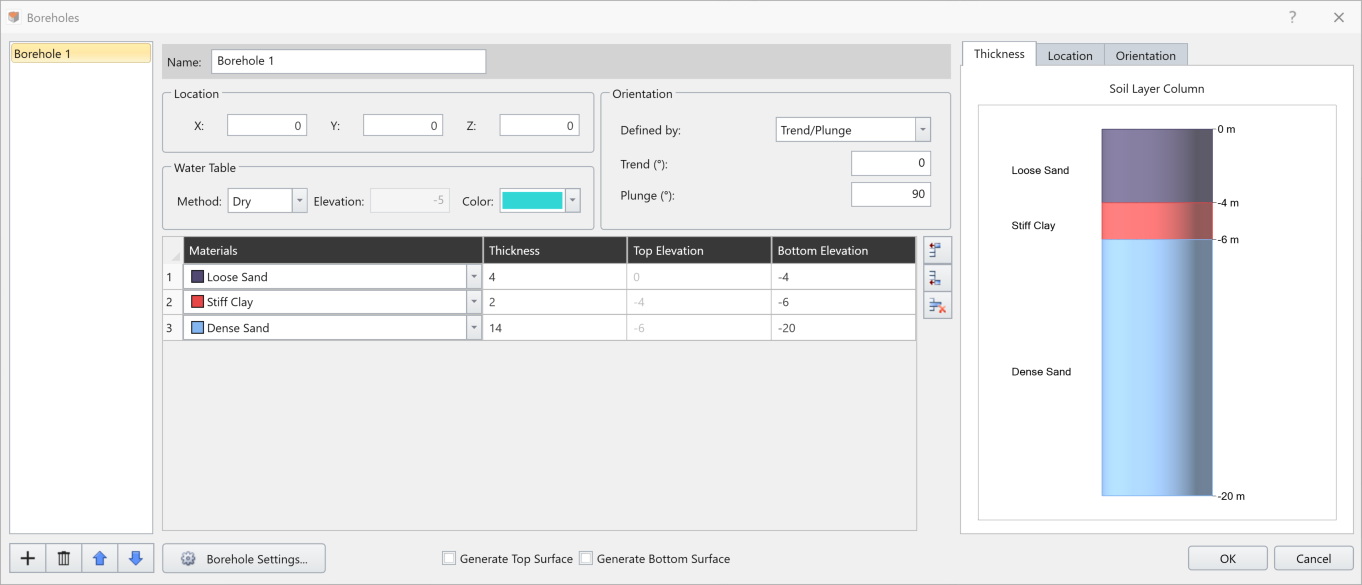Enable Generate Bottom Surface checkbox
Viewport: 1362px width, 585px height.
(587, 559)
